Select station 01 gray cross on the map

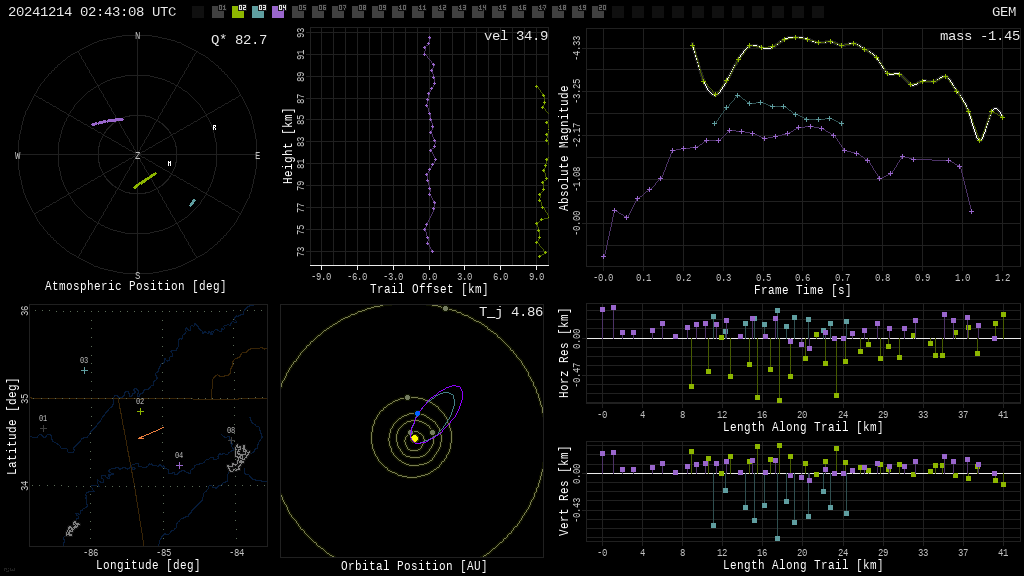43,428
